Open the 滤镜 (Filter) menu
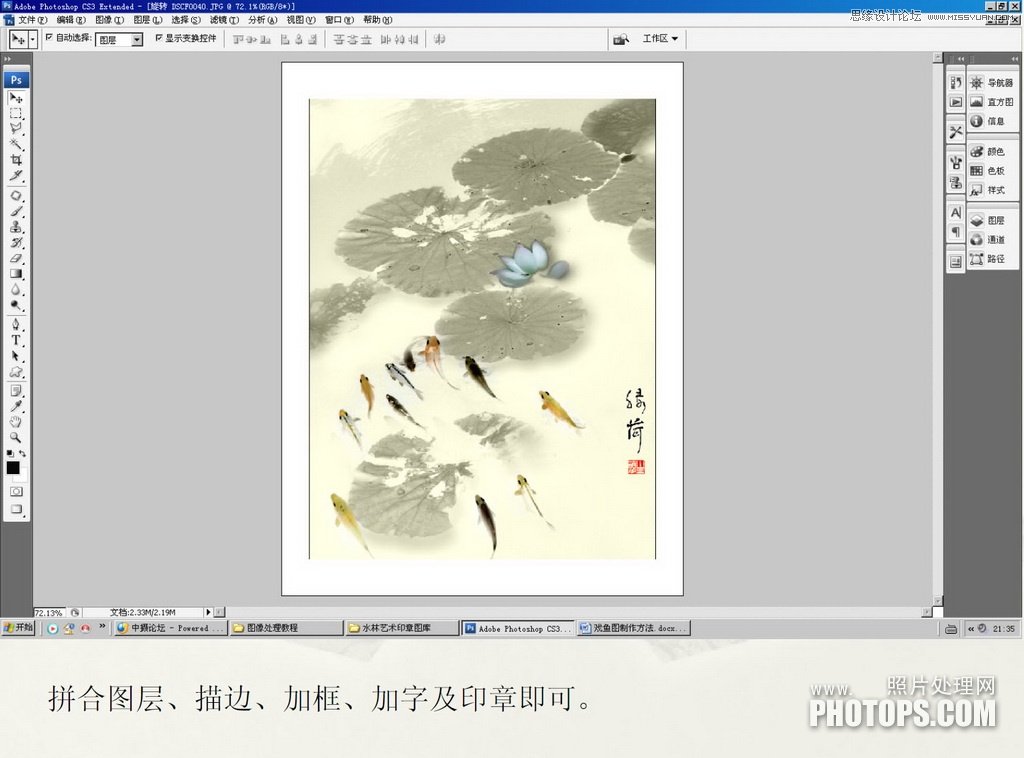This screenshot has height=758, width=1024. pos(218,19)
